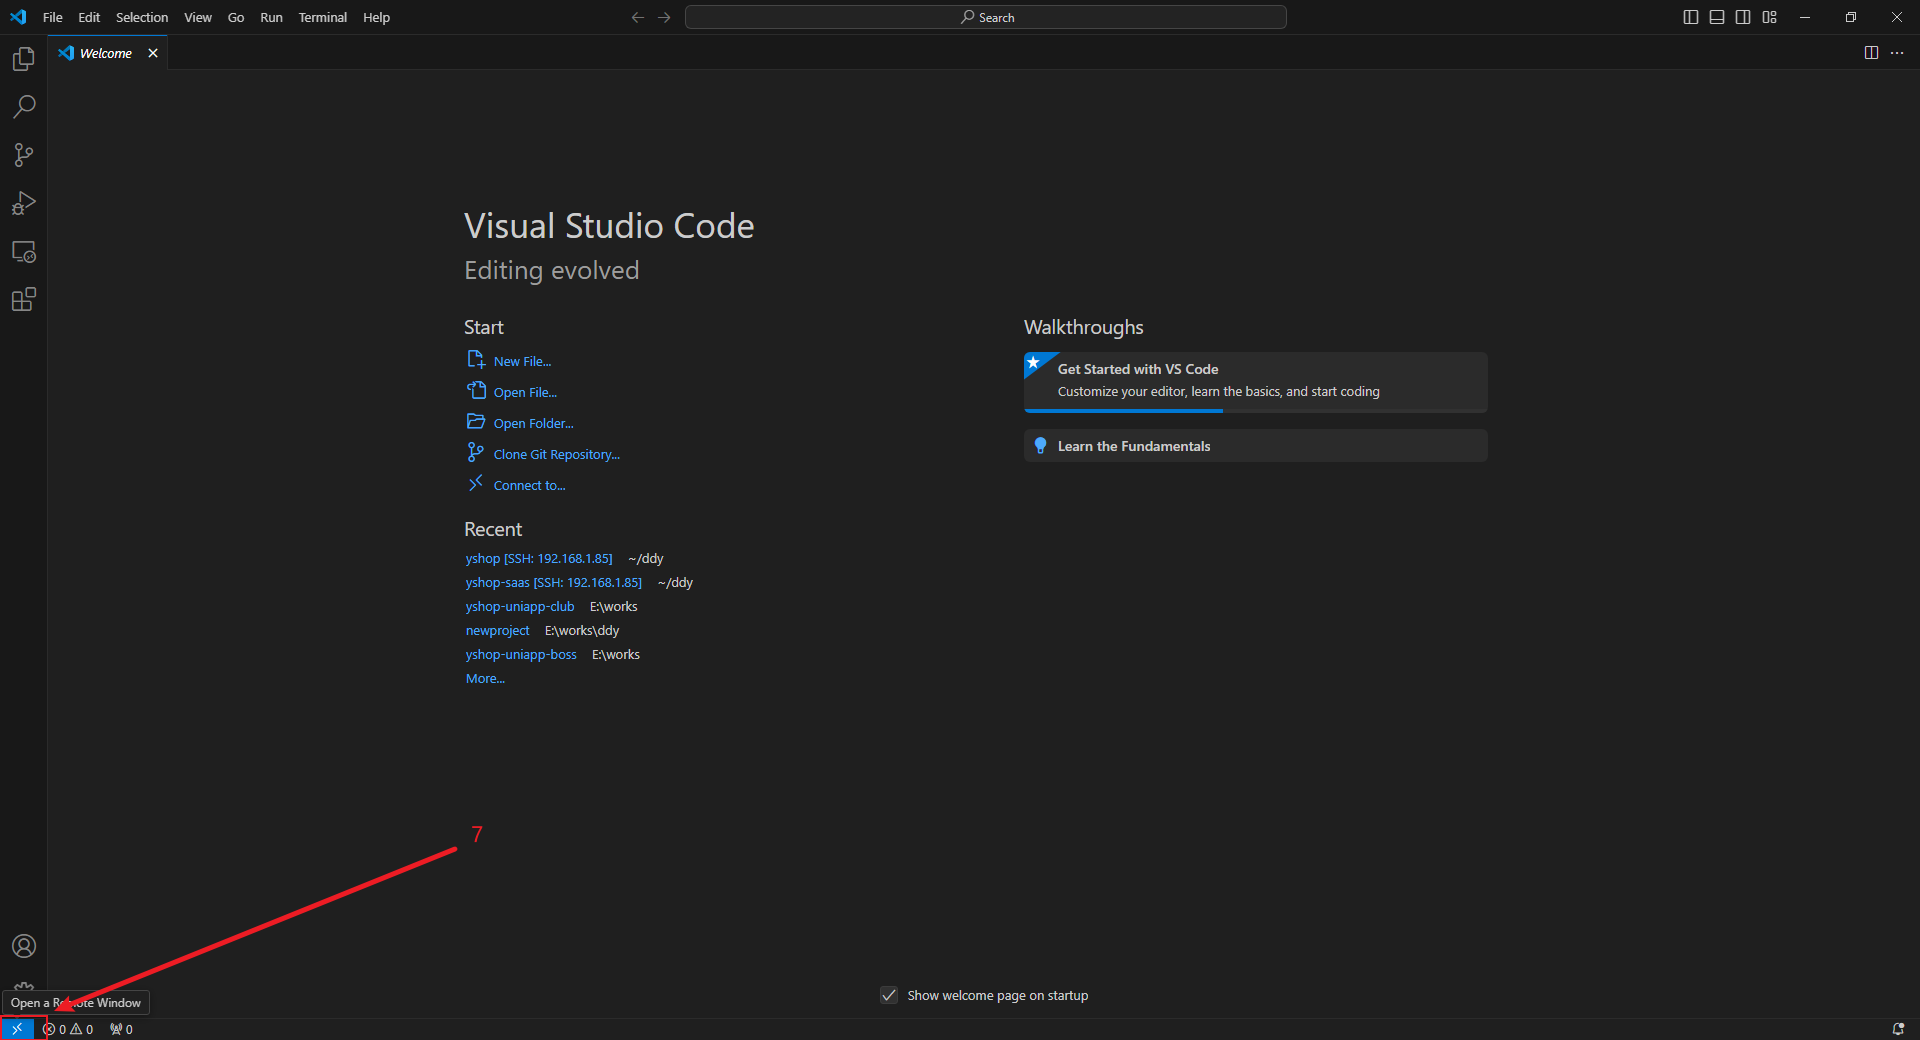The image size is (1920, 1040).
Task: Open the Source Control view
Action: point(23,155)
